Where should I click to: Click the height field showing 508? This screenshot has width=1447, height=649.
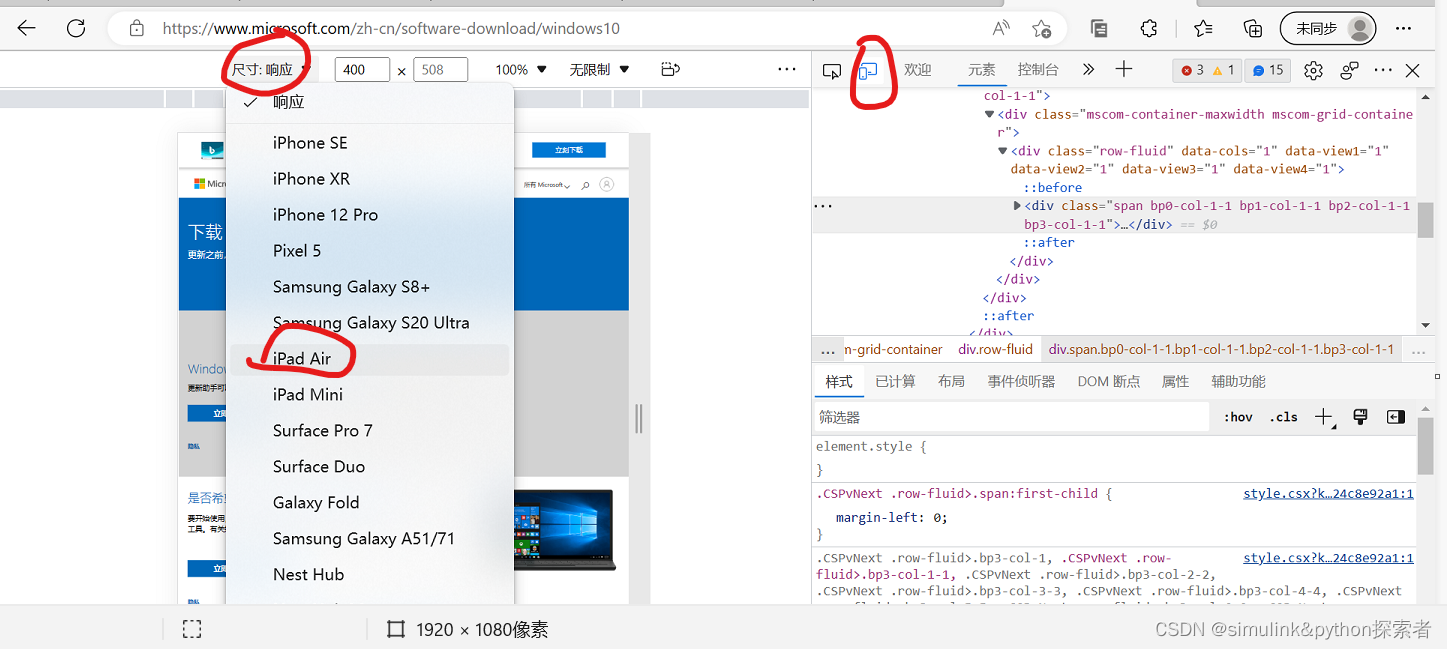[440, 70]
